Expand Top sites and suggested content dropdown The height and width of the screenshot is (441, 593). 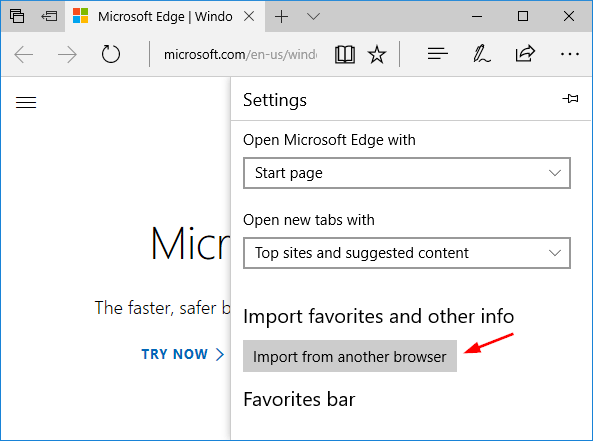407,253
